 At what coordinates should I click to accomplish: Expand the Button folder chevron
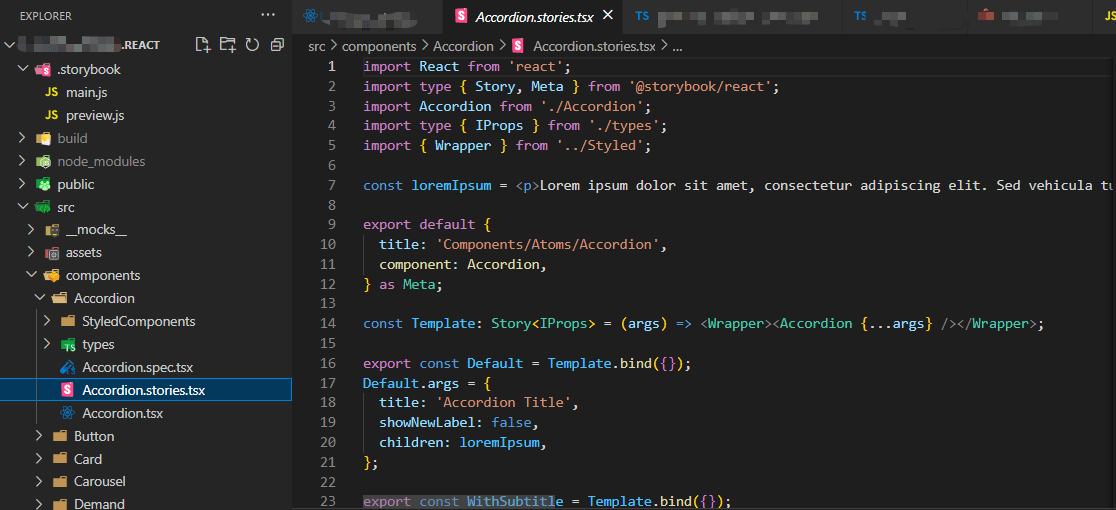click(x=39, y=436)
